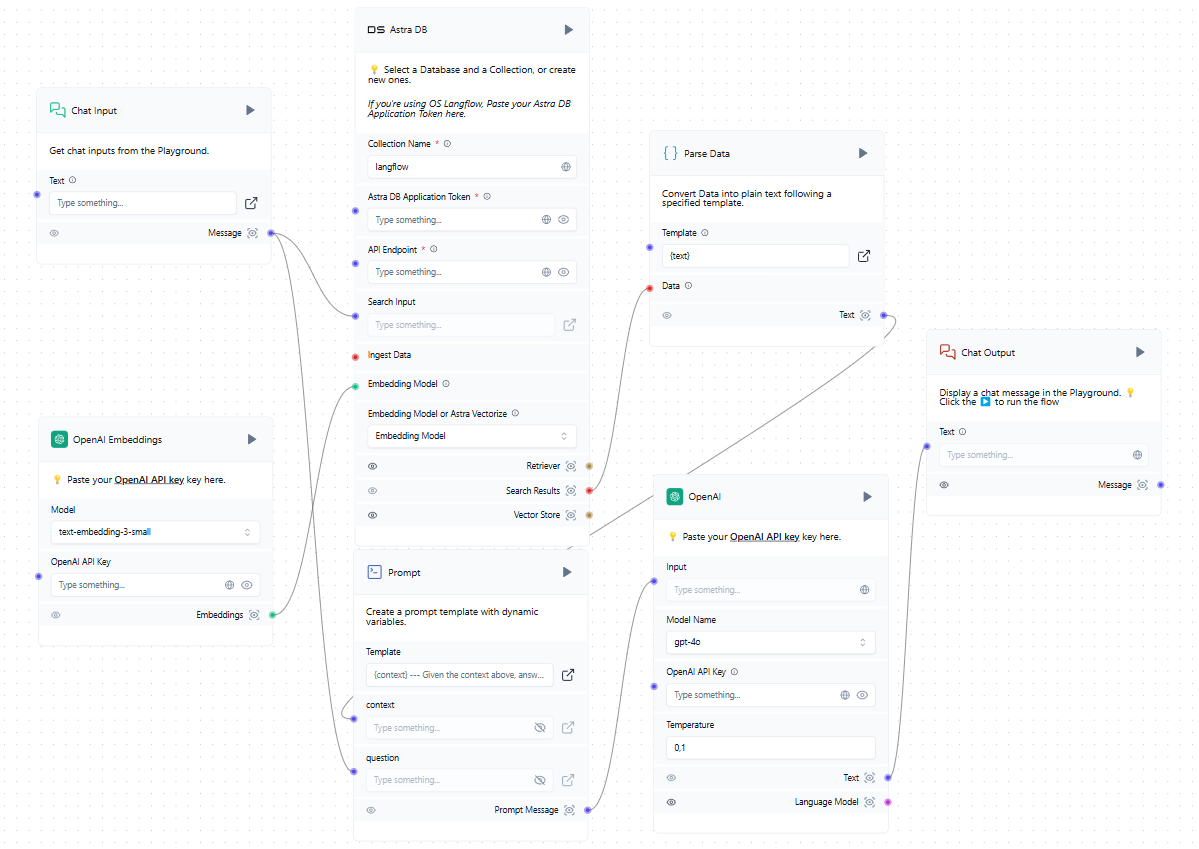
Task: Open expand icon for Search Input field
Action: coord(570,325)
